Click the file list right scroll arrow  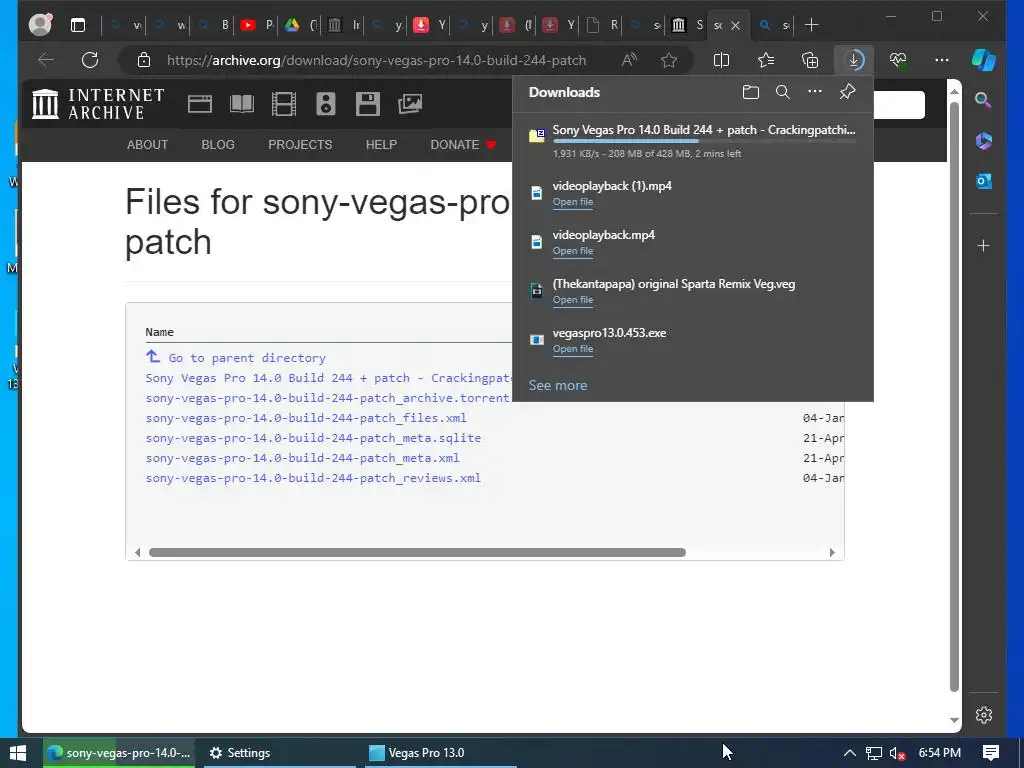pyautogui.click(x=832, y=552)
